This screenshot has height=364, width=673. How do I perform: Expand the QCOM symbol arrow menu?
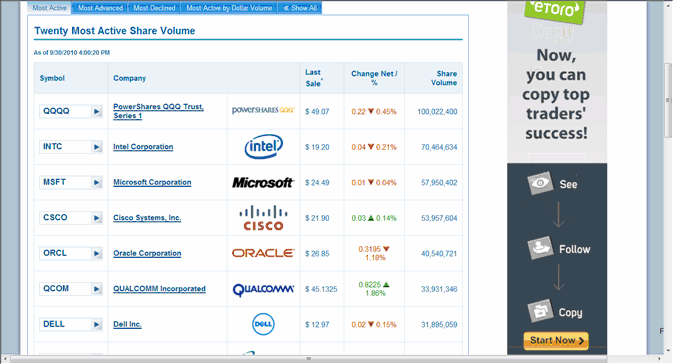click(97, 289)
